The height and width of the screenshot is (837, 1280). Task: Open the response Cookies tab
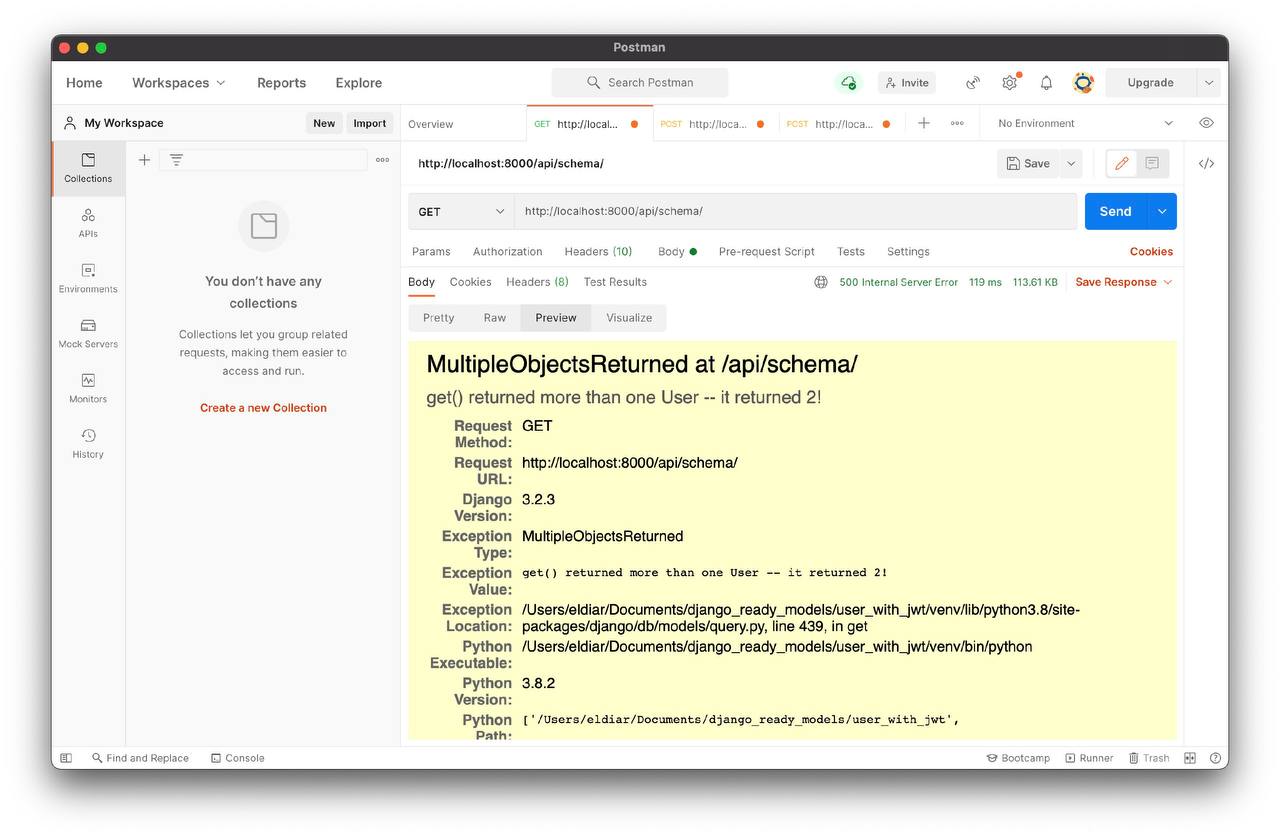point(470,282)
